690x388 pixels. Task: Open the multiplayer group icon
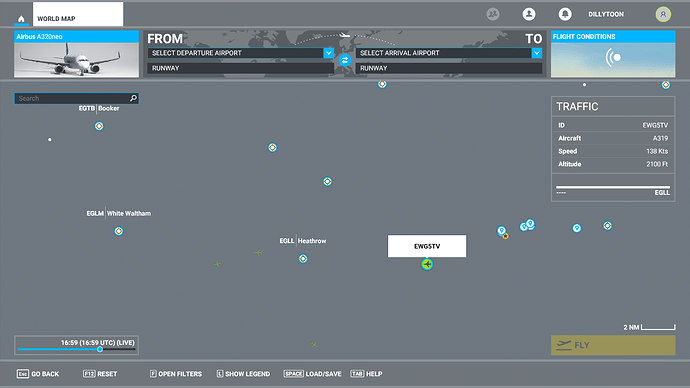[493, 14]
